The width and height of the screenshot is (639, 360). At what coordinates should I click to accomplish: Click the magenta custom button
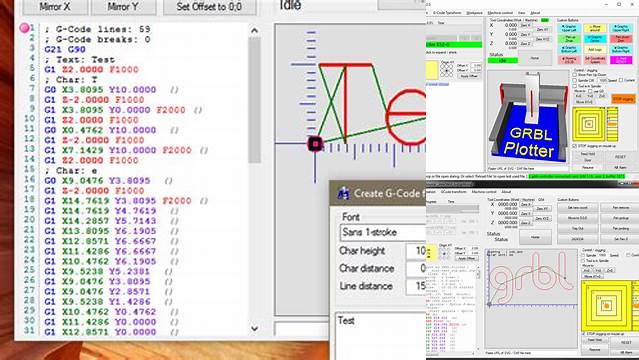[x=621, y=60]
